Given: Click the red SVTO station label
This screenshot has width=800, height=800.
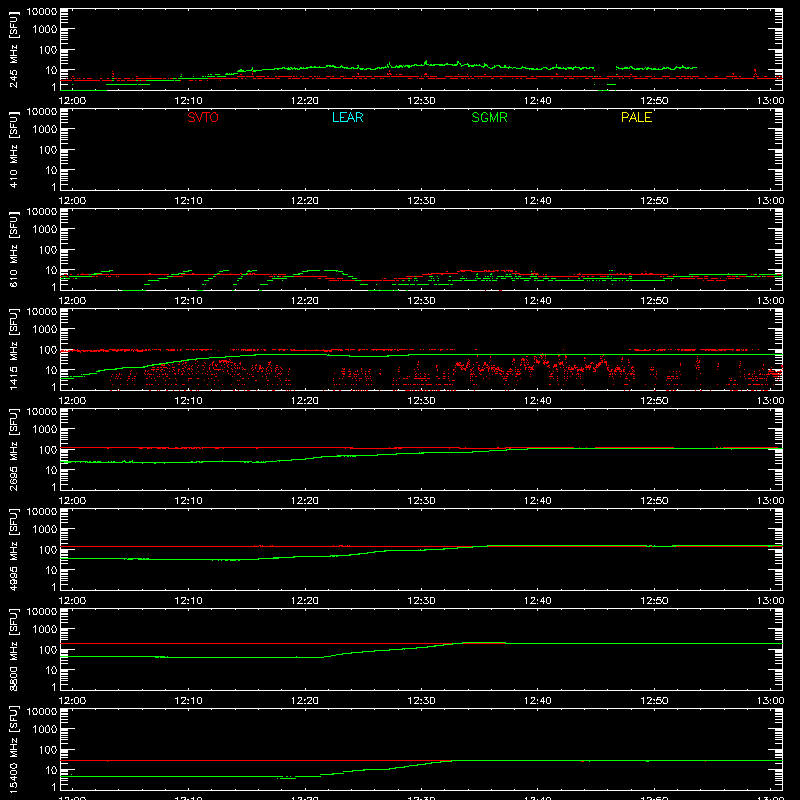Looking at the screenshot, I should click(x=203, y=117).
